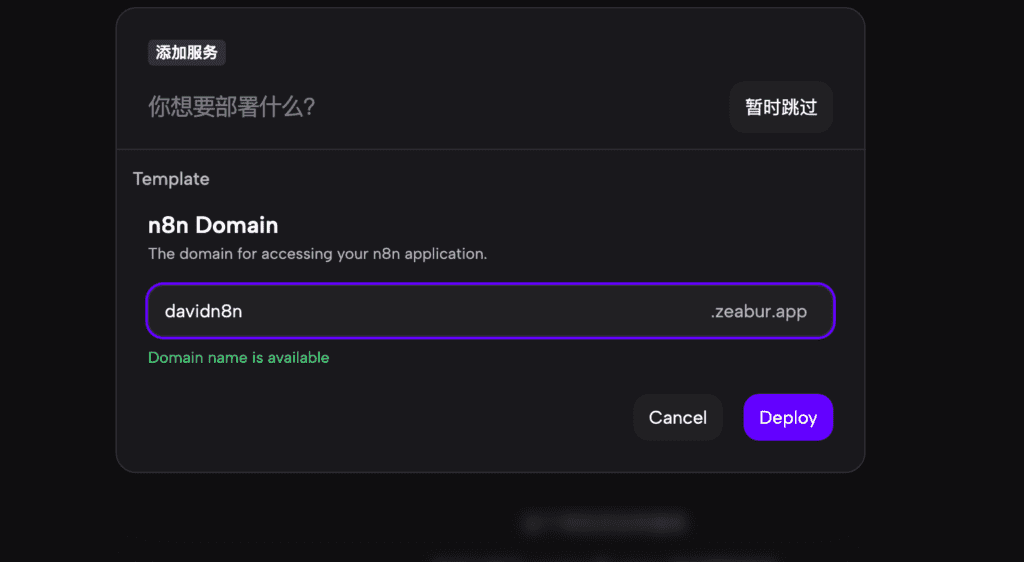Click the blurred text below the dialog
Image resolution: width=1024 pixels, height=562 pixels.
(x=604, y=522)
